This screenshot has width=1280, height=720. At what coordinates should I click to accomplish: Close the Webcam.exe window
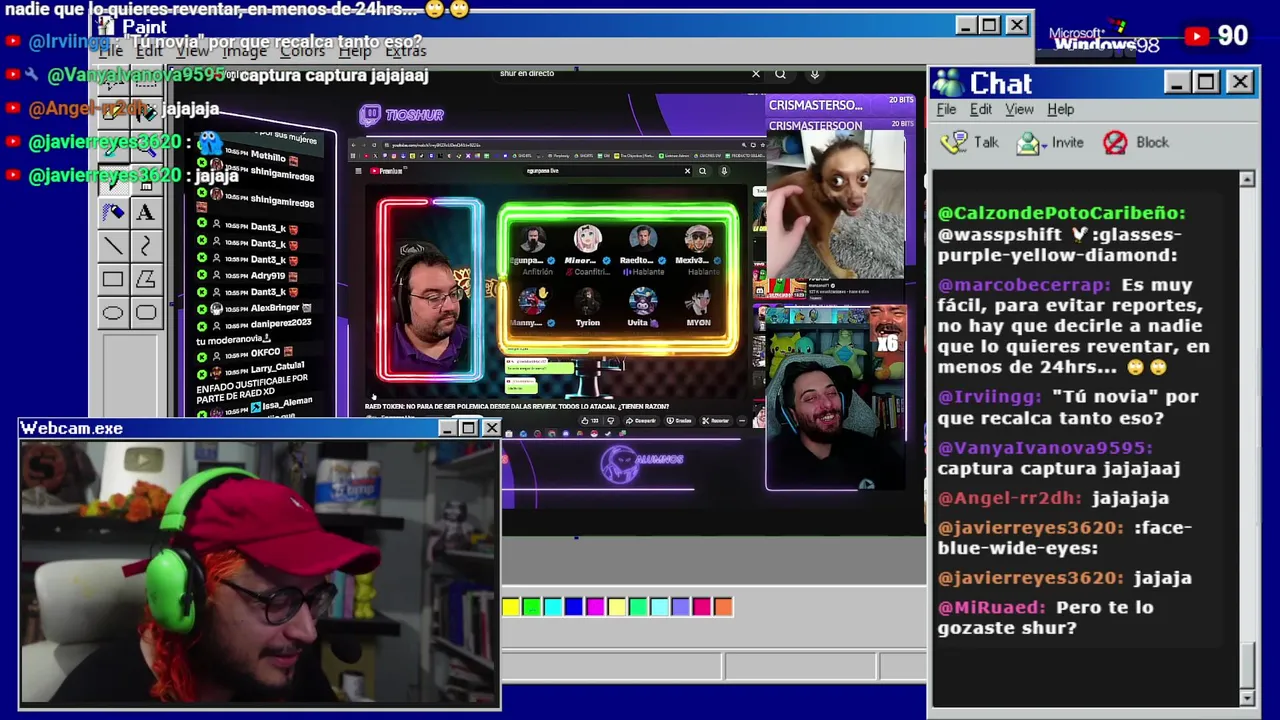click(x=491, y=428)
